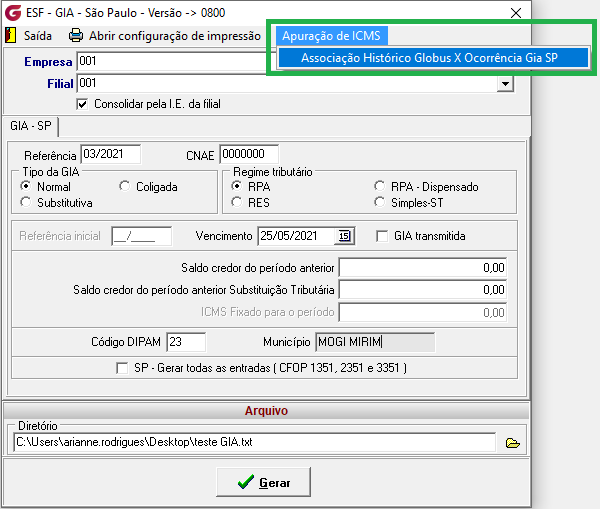Click the Referência inicial field
This screenshot has width=600, height=509.
point(142,236)
